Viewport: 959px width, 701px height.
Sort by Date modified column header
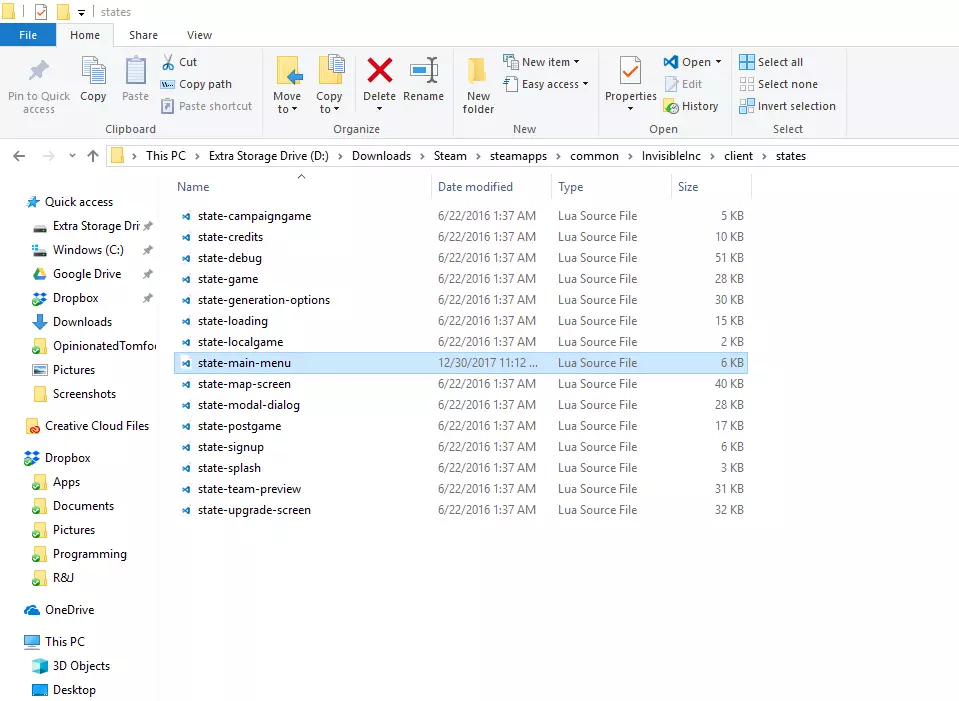[492, 187]
